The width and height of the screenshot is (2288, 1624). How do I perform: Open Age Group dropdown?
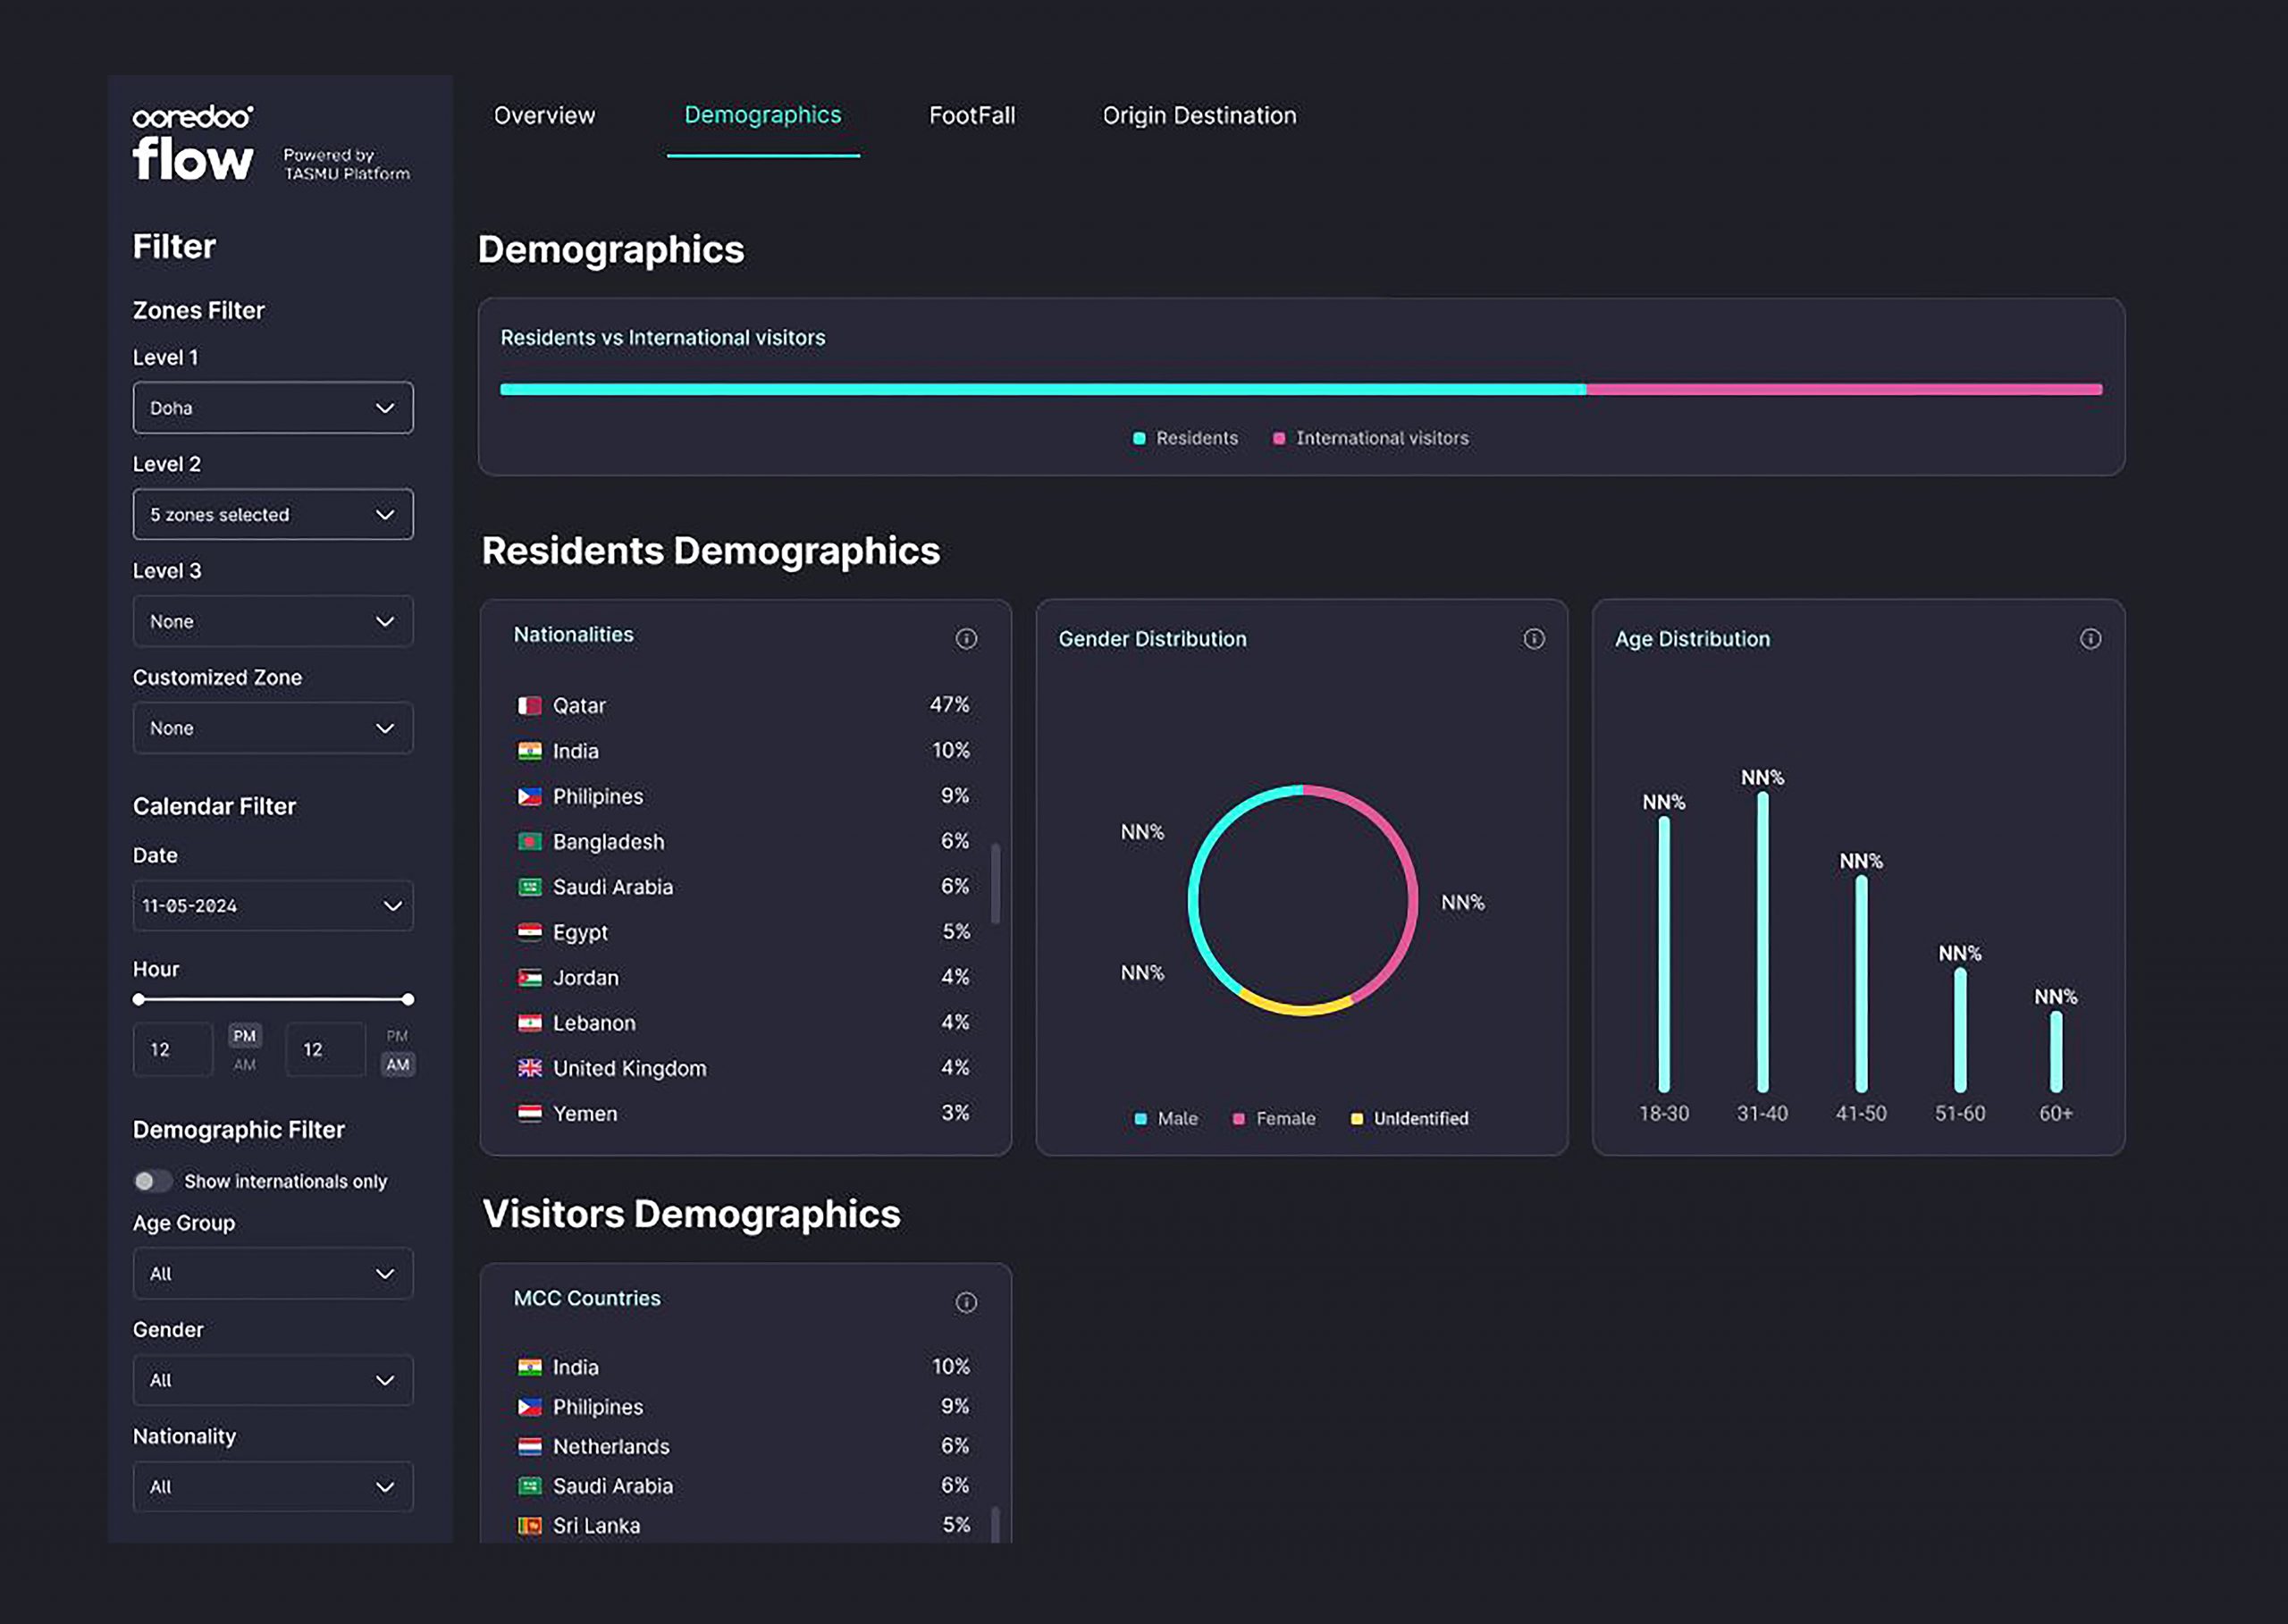[x=273, y=1274]
